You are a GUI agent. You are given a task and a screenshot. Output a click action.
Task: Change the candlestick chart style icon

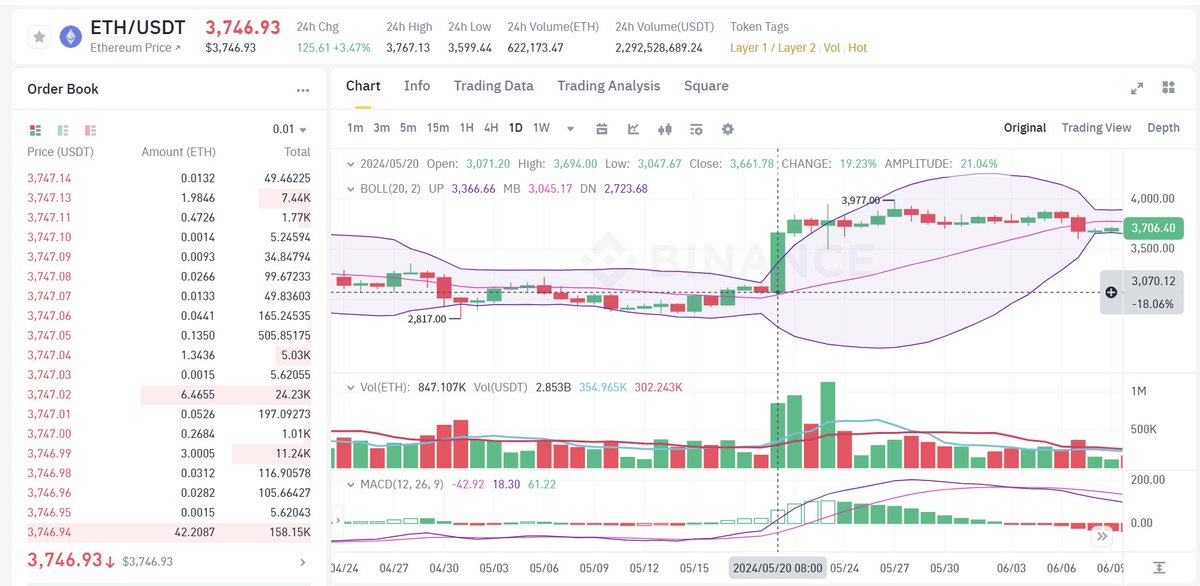(665, 128)
